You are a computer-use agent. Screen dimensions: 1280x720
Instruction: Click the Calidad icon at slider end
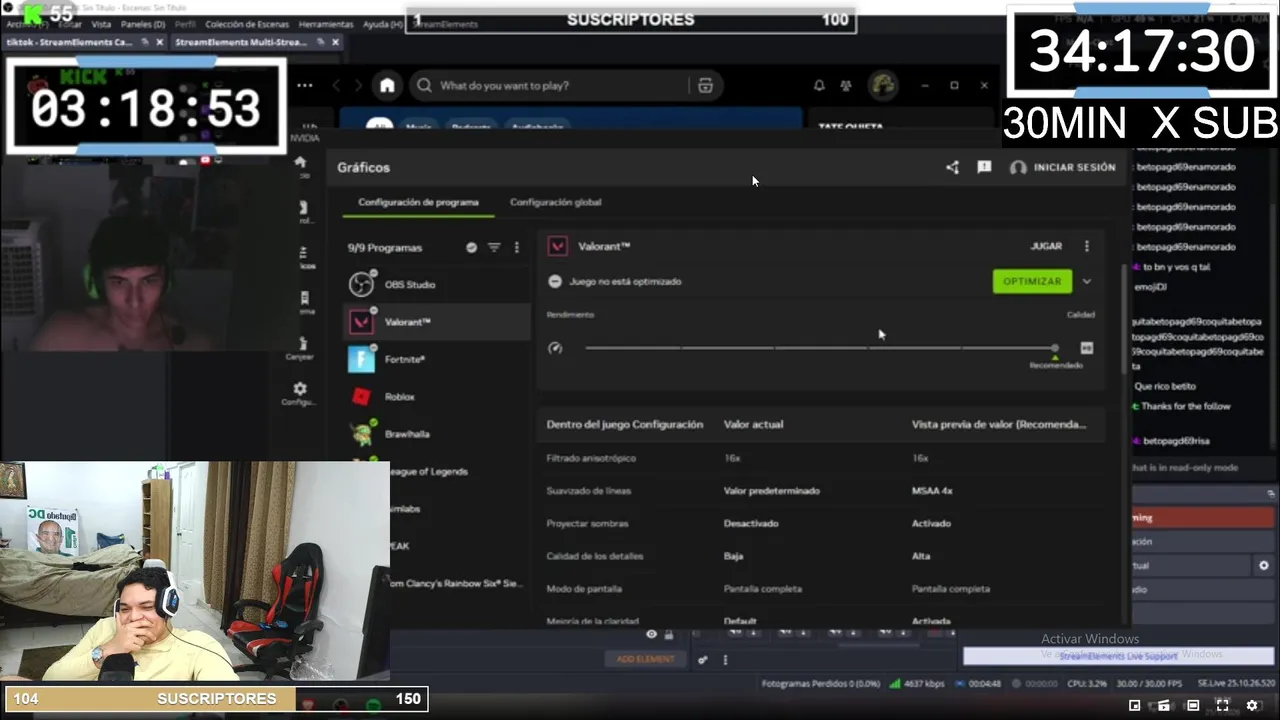[x=1087, y=348]
